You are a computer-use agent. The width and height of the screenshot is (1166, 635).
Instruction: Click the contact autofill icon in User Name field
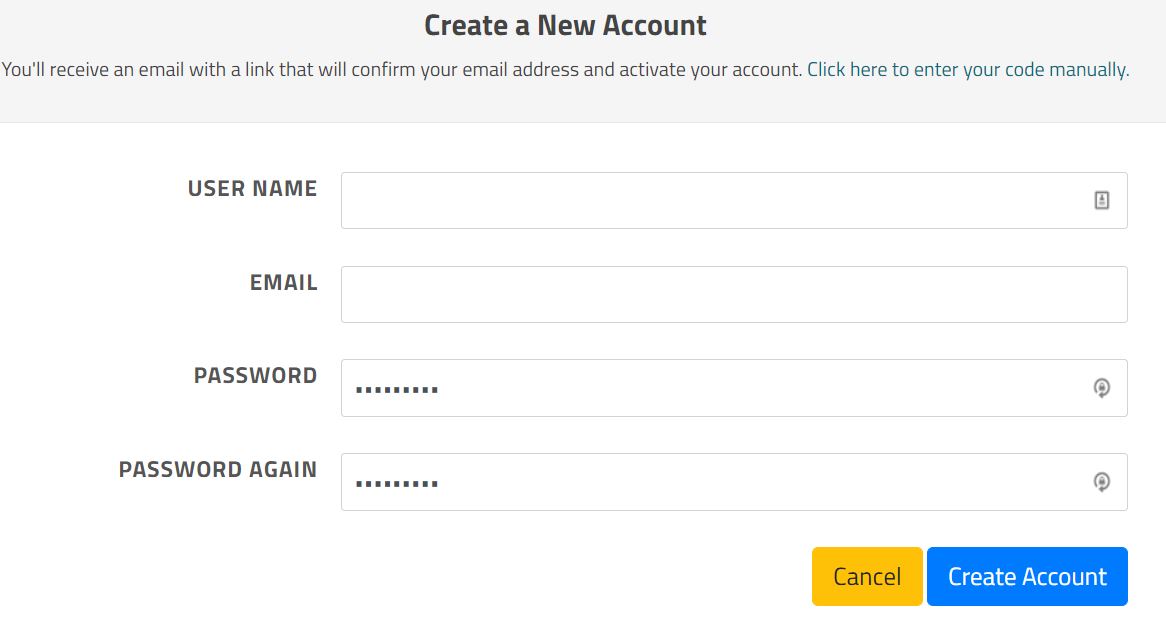1101,201
